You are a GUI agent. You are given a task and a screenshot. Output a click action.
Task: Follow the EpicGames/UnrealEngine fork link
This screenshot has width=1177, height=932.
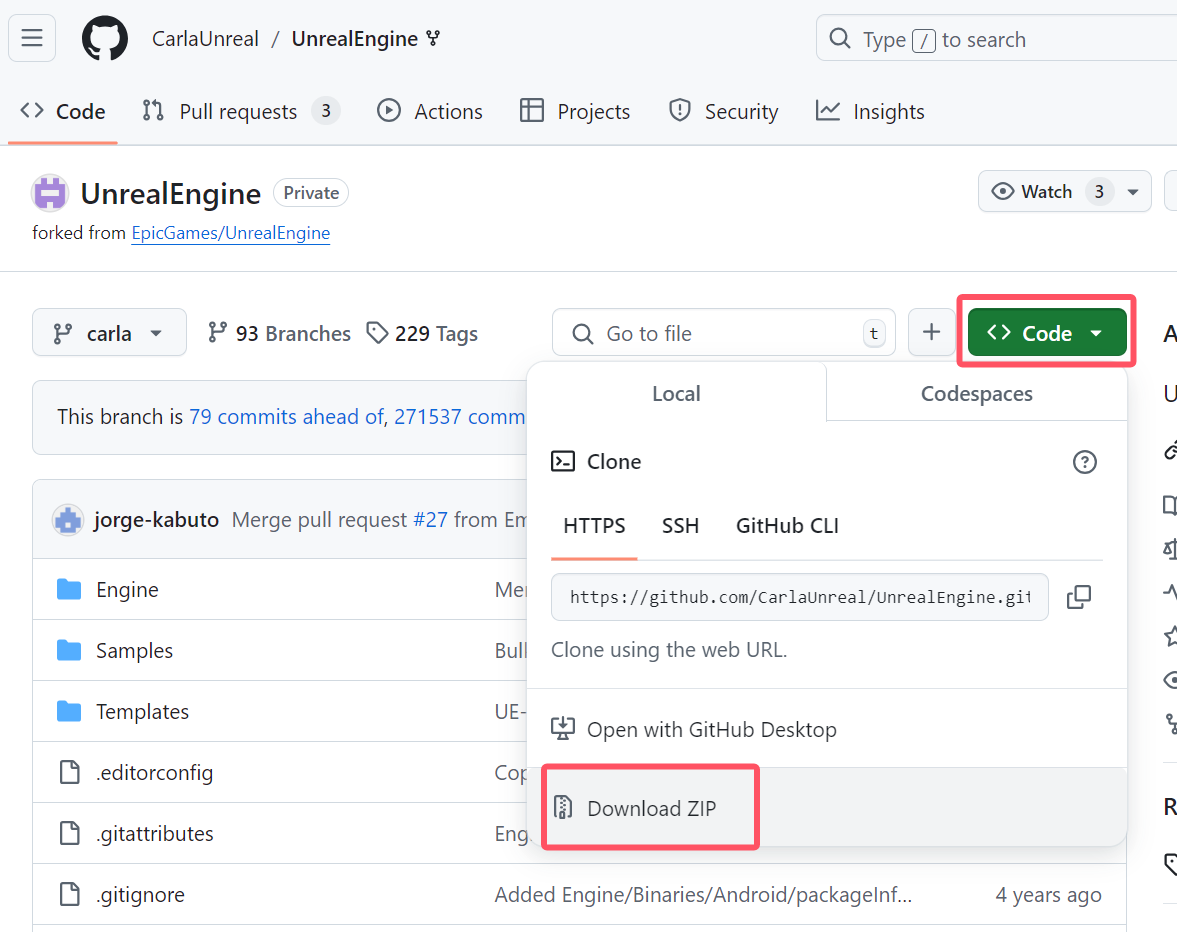coord(230,233)
